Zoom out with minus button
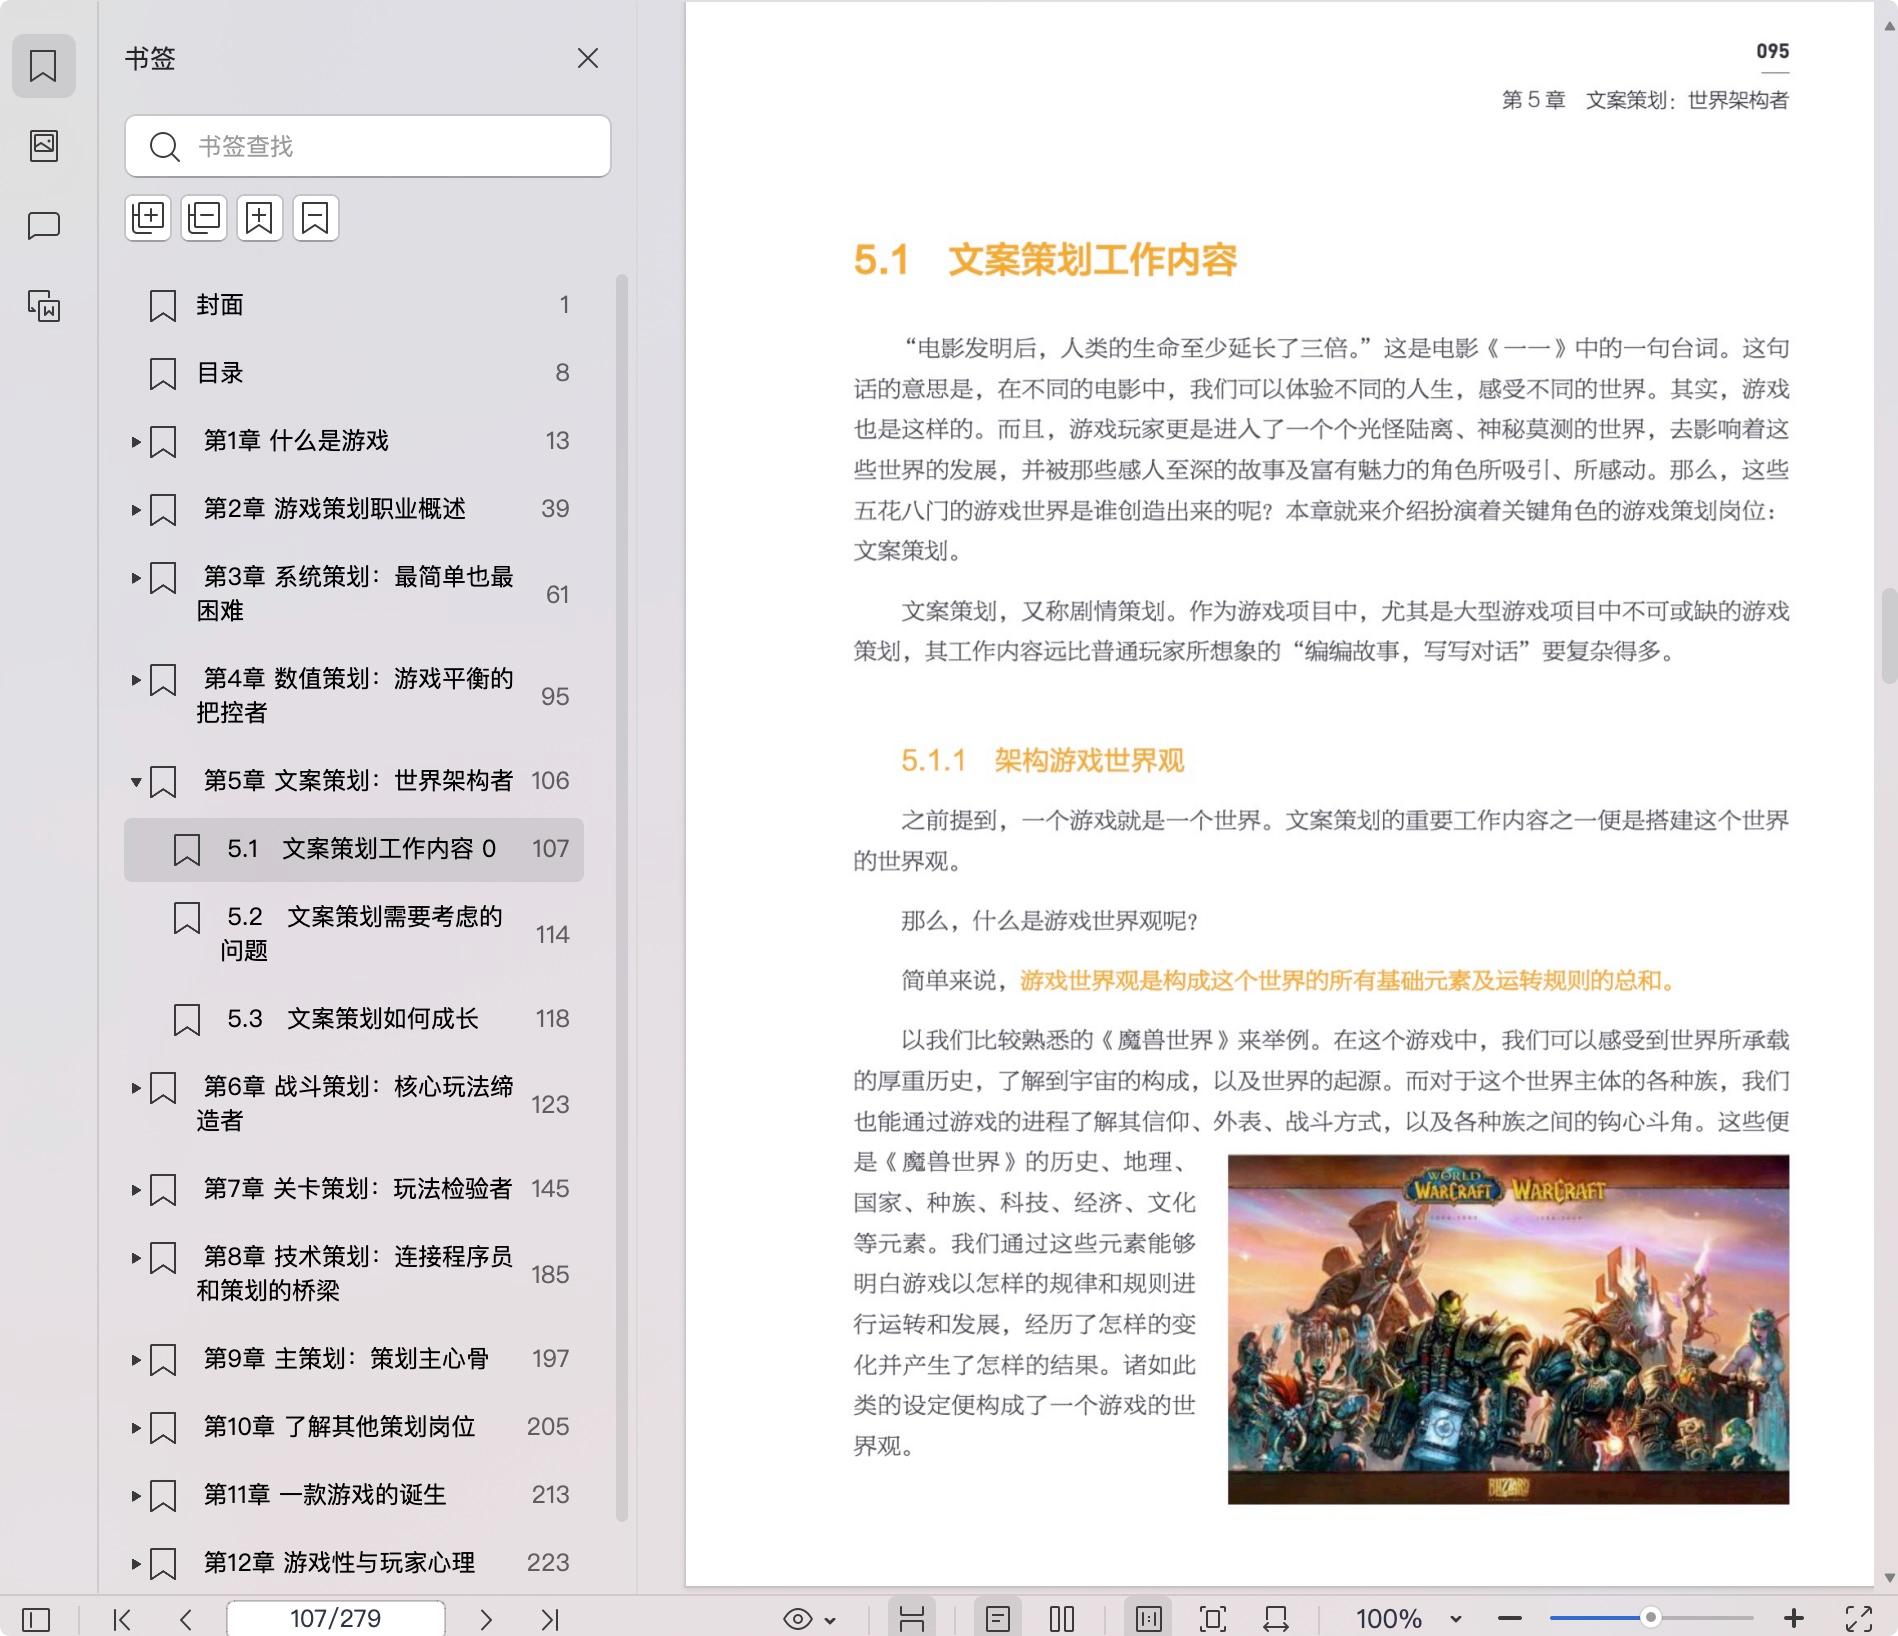Screen dimensions: 1898x1636 pos(1510,1619)
